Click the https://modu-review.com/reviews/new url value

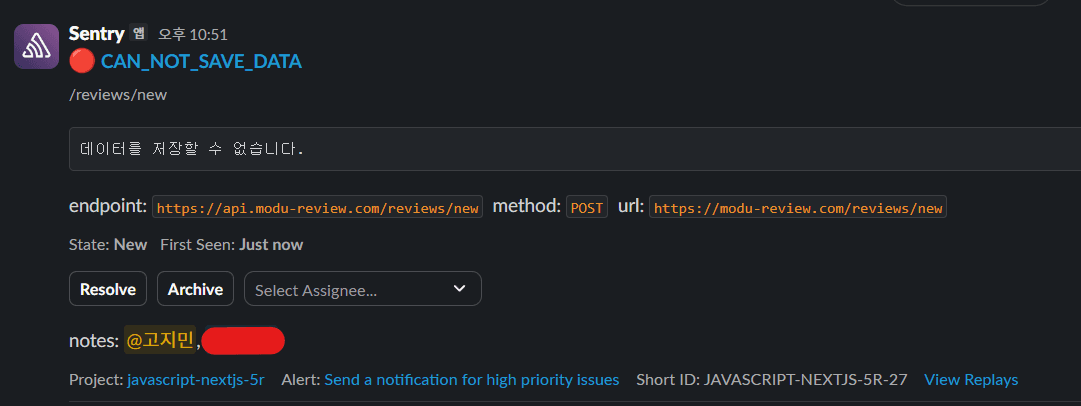tap(797, 208)
